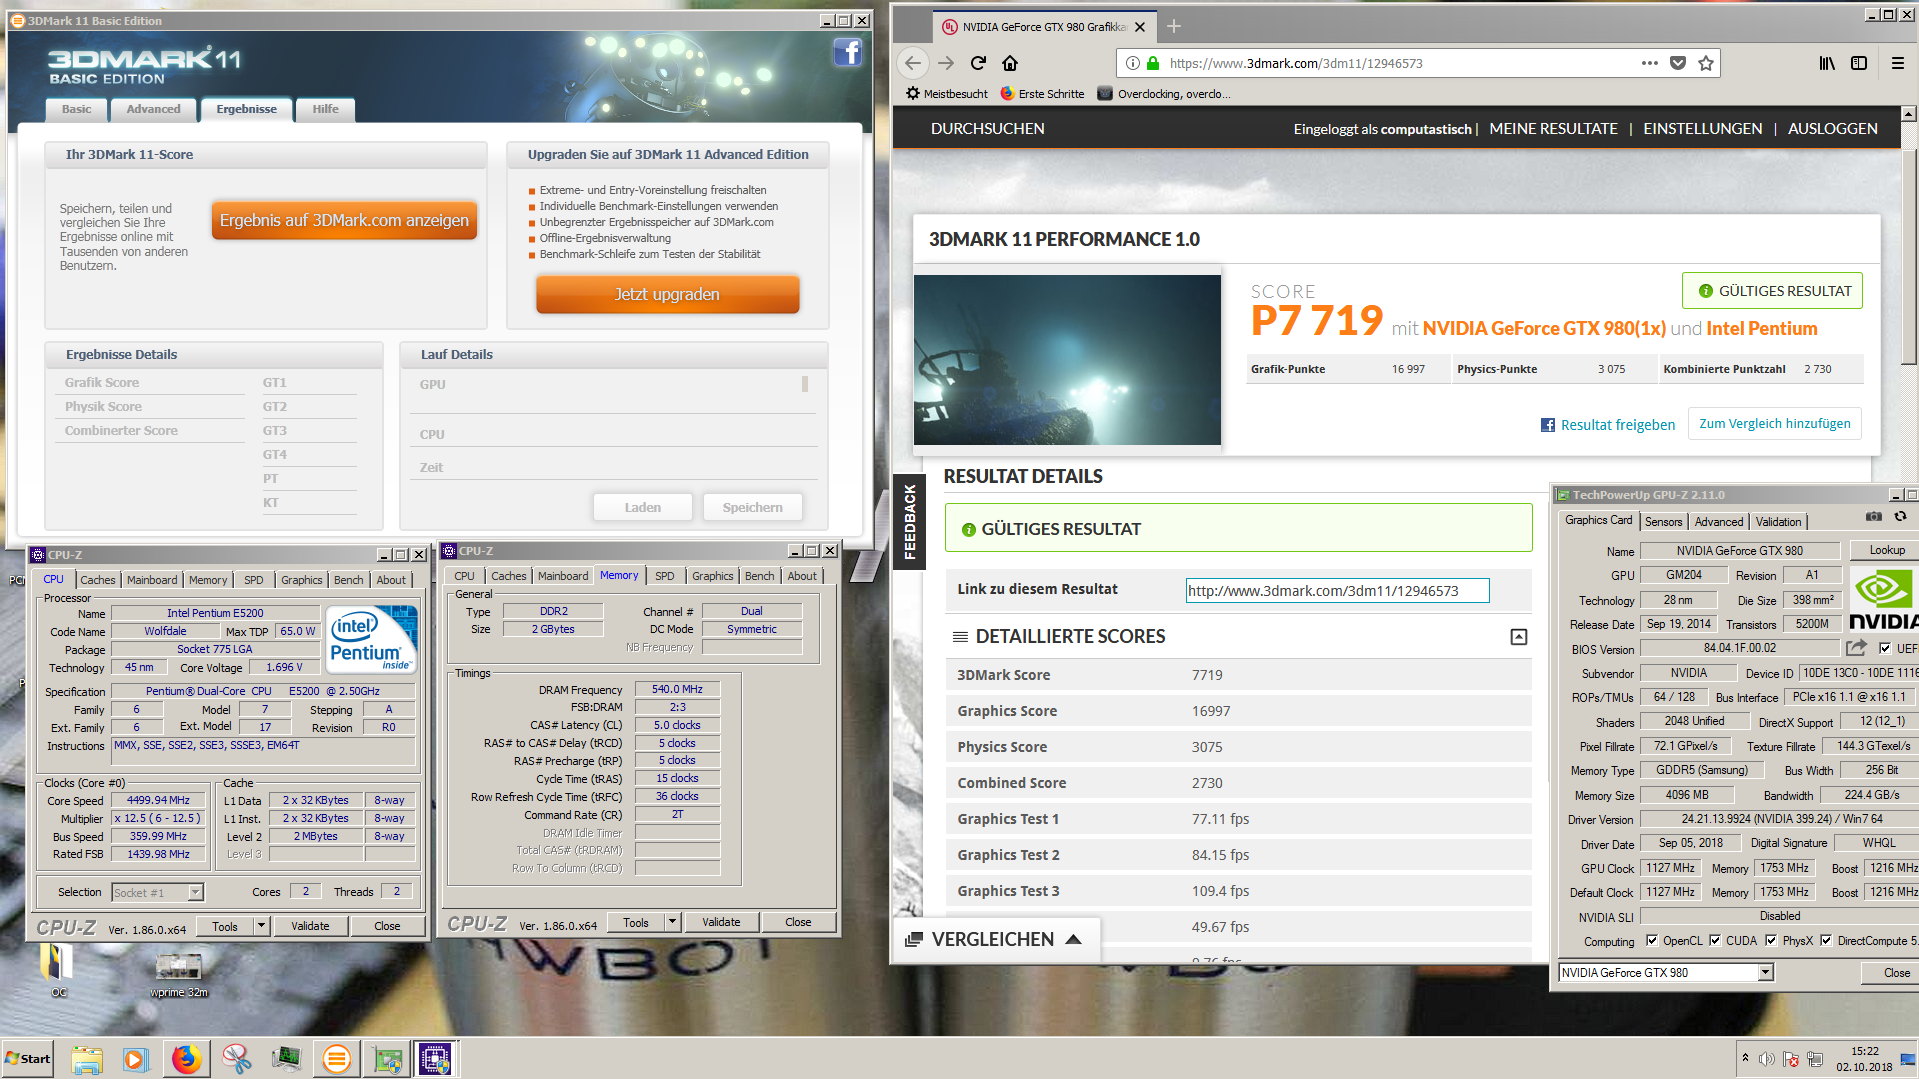Open the Firefox hamburger menu
This screenshot has width=1919, height=1079.
click(x=1897, y=63)
